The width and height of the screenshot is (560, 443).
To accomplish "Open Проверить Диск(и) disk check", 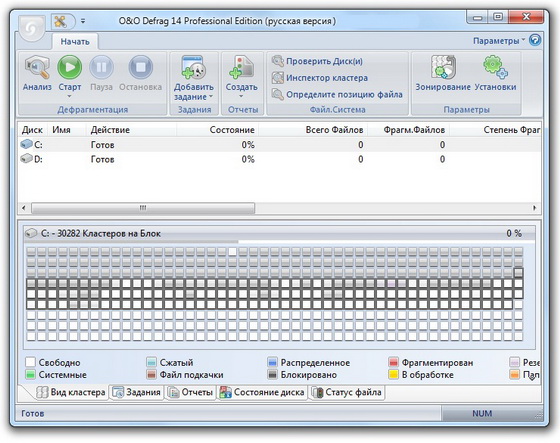I will pyautogui.click(x=317, y=61).
